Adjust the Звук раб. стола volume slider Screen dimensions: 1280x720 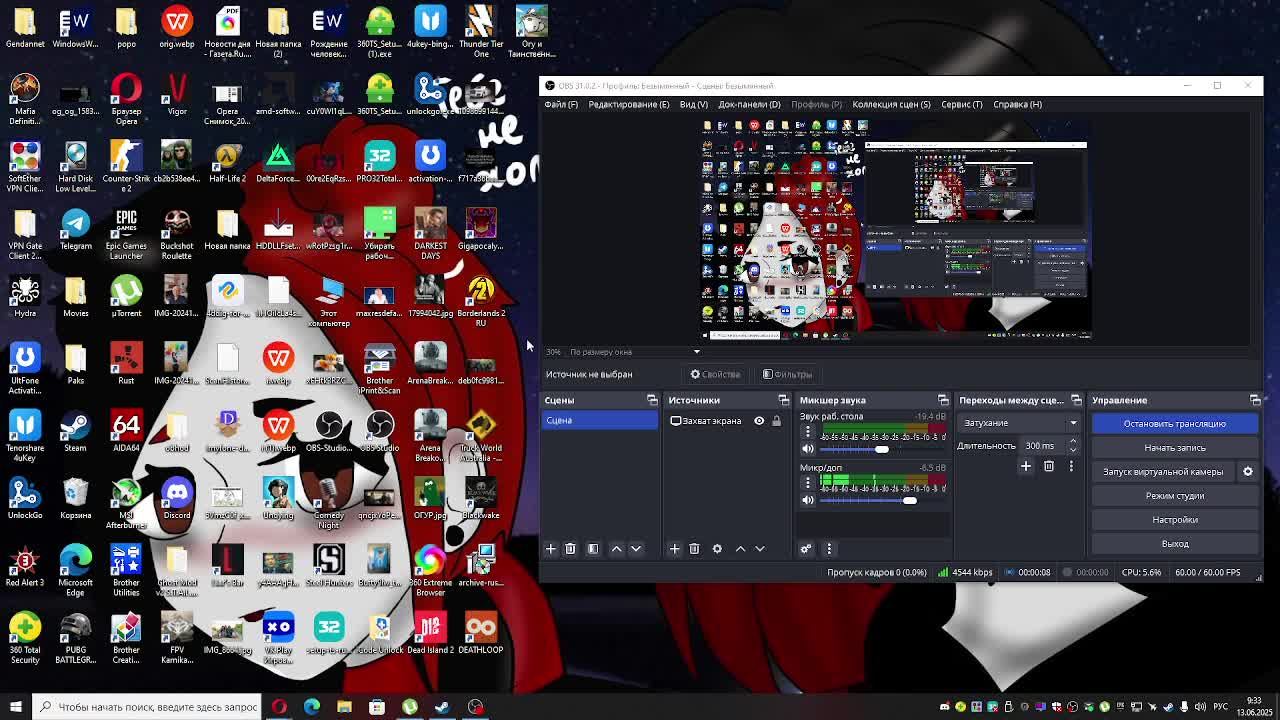point(882,449)
